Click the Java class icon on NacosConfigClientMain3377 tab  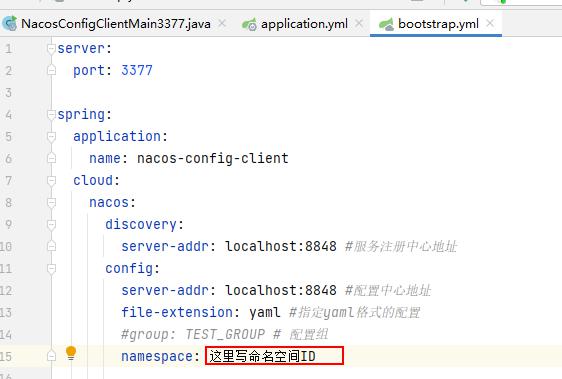[10, 24]
